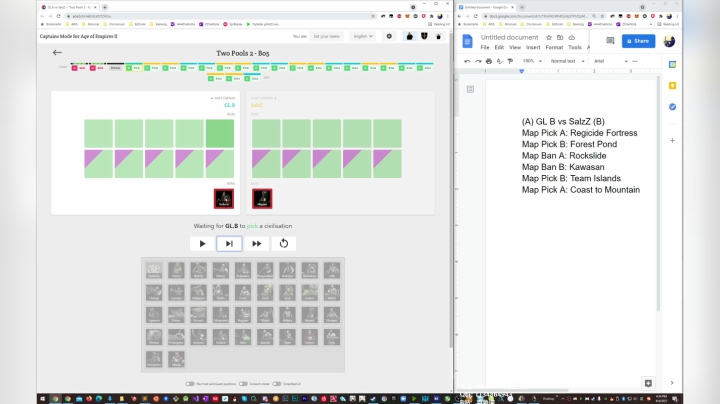Click the document outline icon
This screenshot has height=404, width=720.
[470, 89]
